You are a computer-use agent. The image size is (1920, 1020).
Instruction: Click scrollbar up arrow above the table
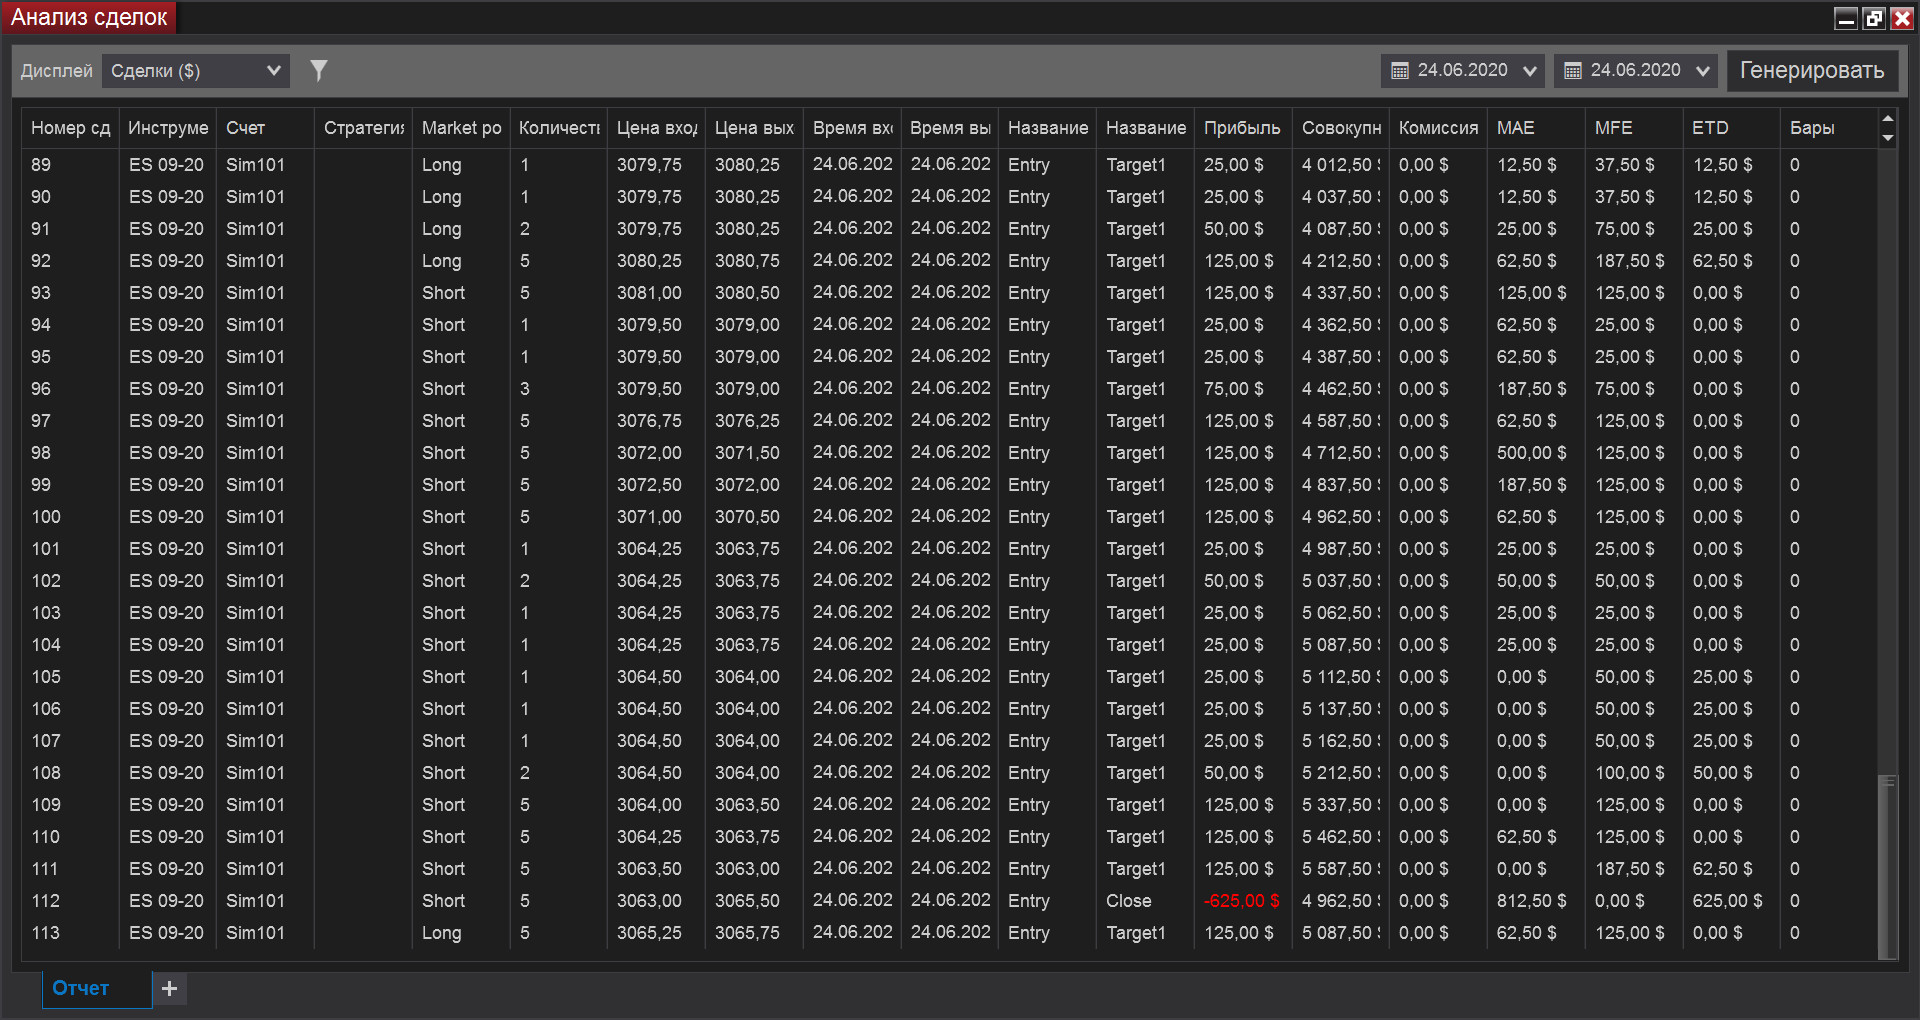point(1888,118)
